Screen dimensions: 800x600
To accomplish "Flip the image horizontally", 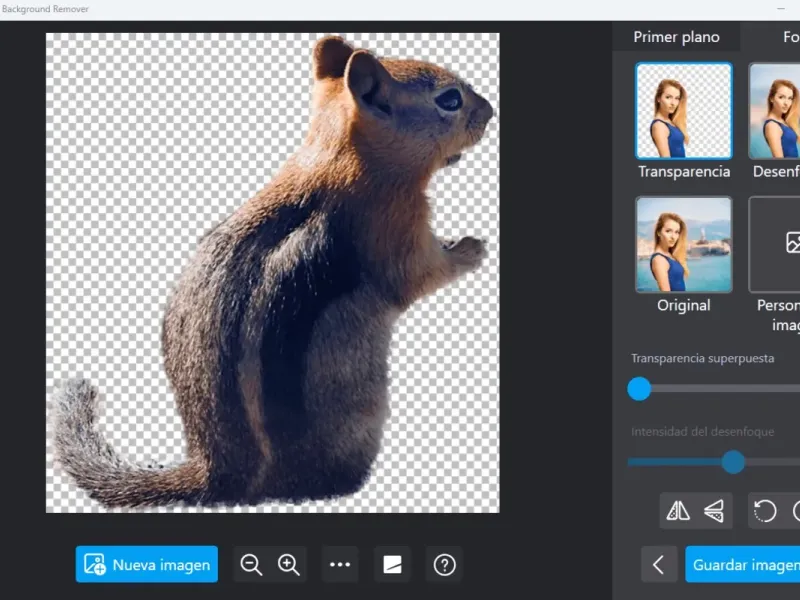I will pyautogui.click(x=678, y=511).
